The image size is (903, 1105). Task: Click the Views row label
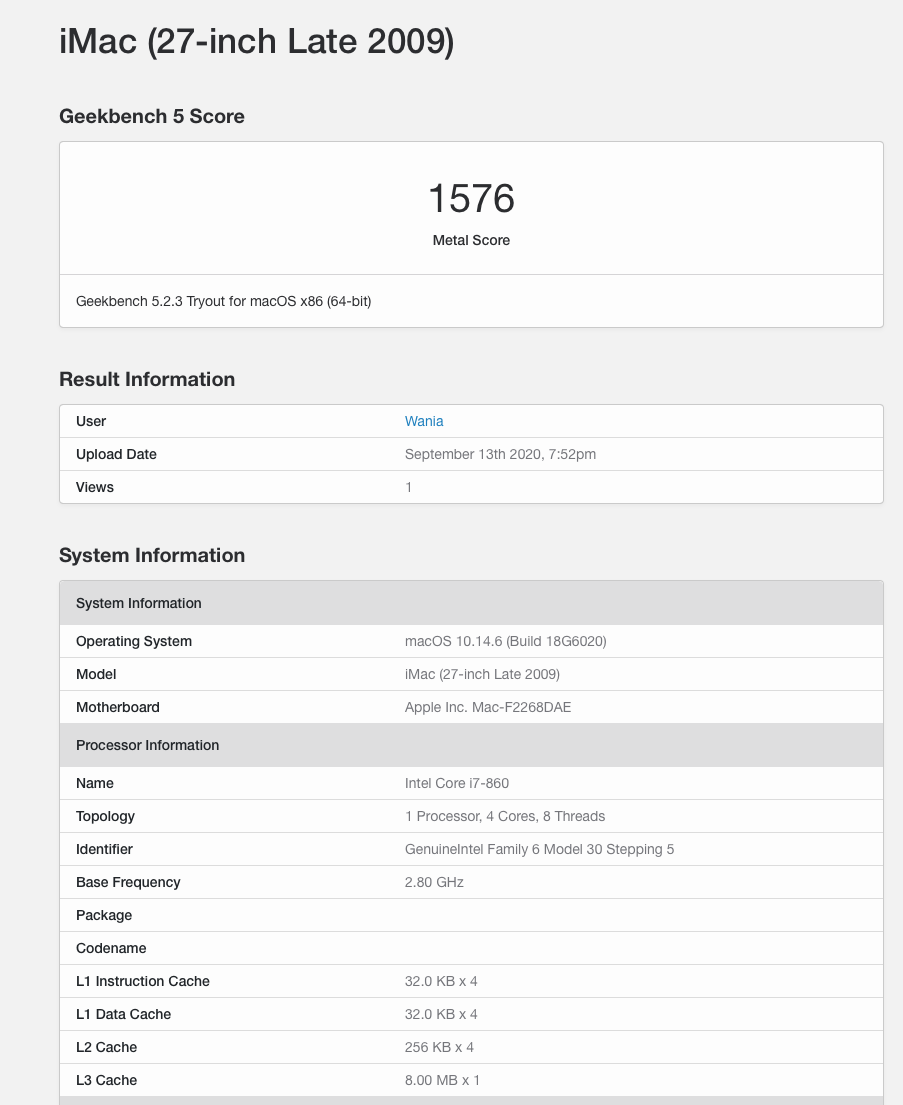point(95,487)
